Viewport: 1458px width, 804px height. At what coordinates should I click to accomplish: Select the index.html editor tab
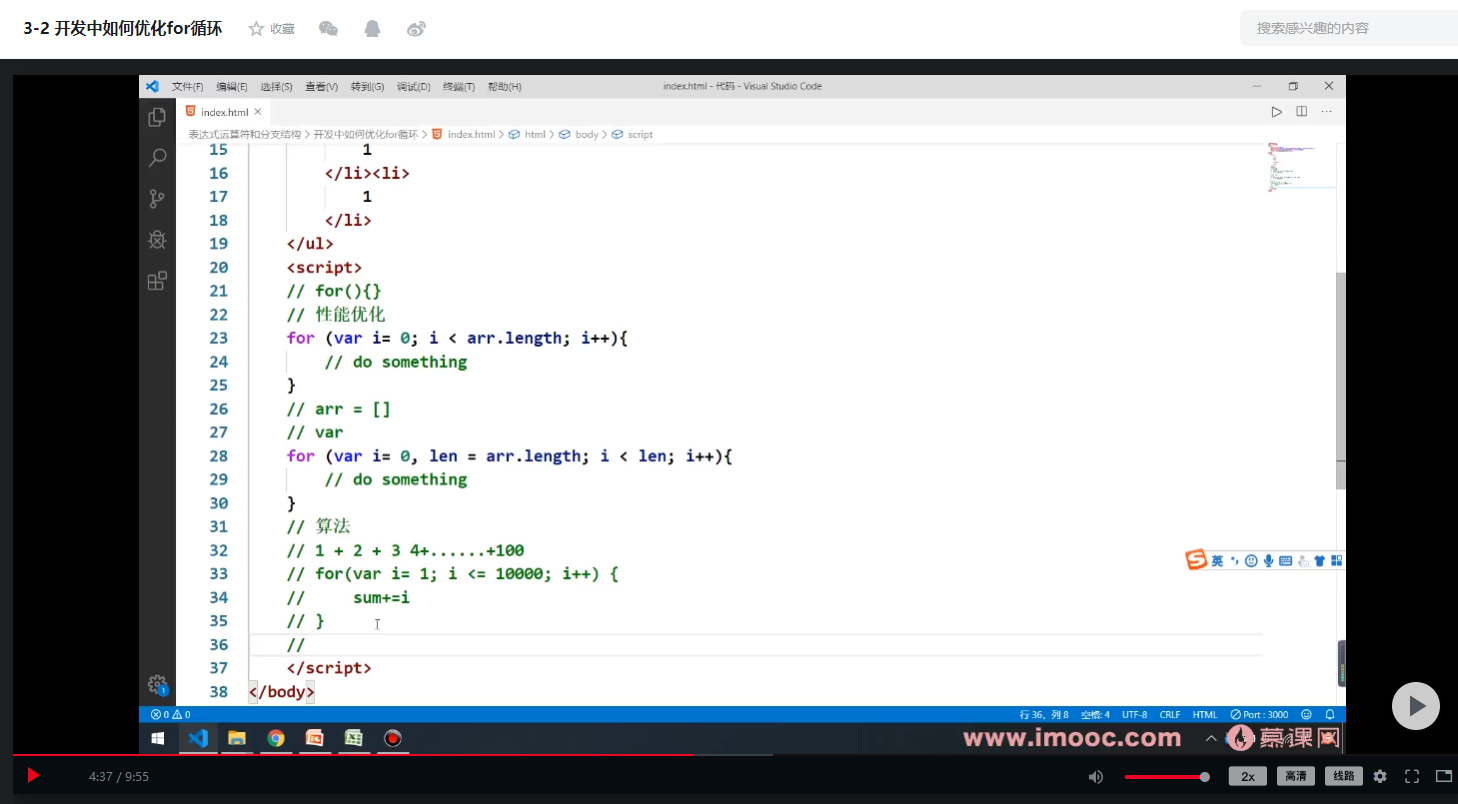[224, 112]
